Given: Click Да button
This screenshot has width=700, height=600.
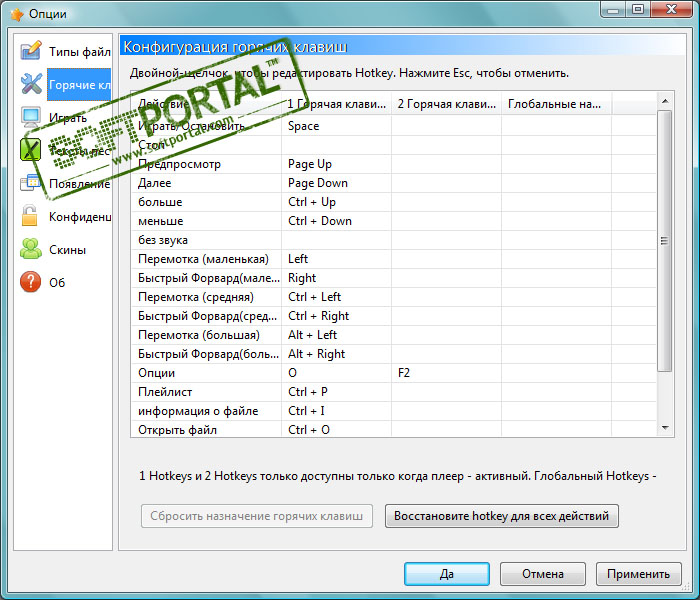Looking at the screenshot, I should click(x=447, y=574).
